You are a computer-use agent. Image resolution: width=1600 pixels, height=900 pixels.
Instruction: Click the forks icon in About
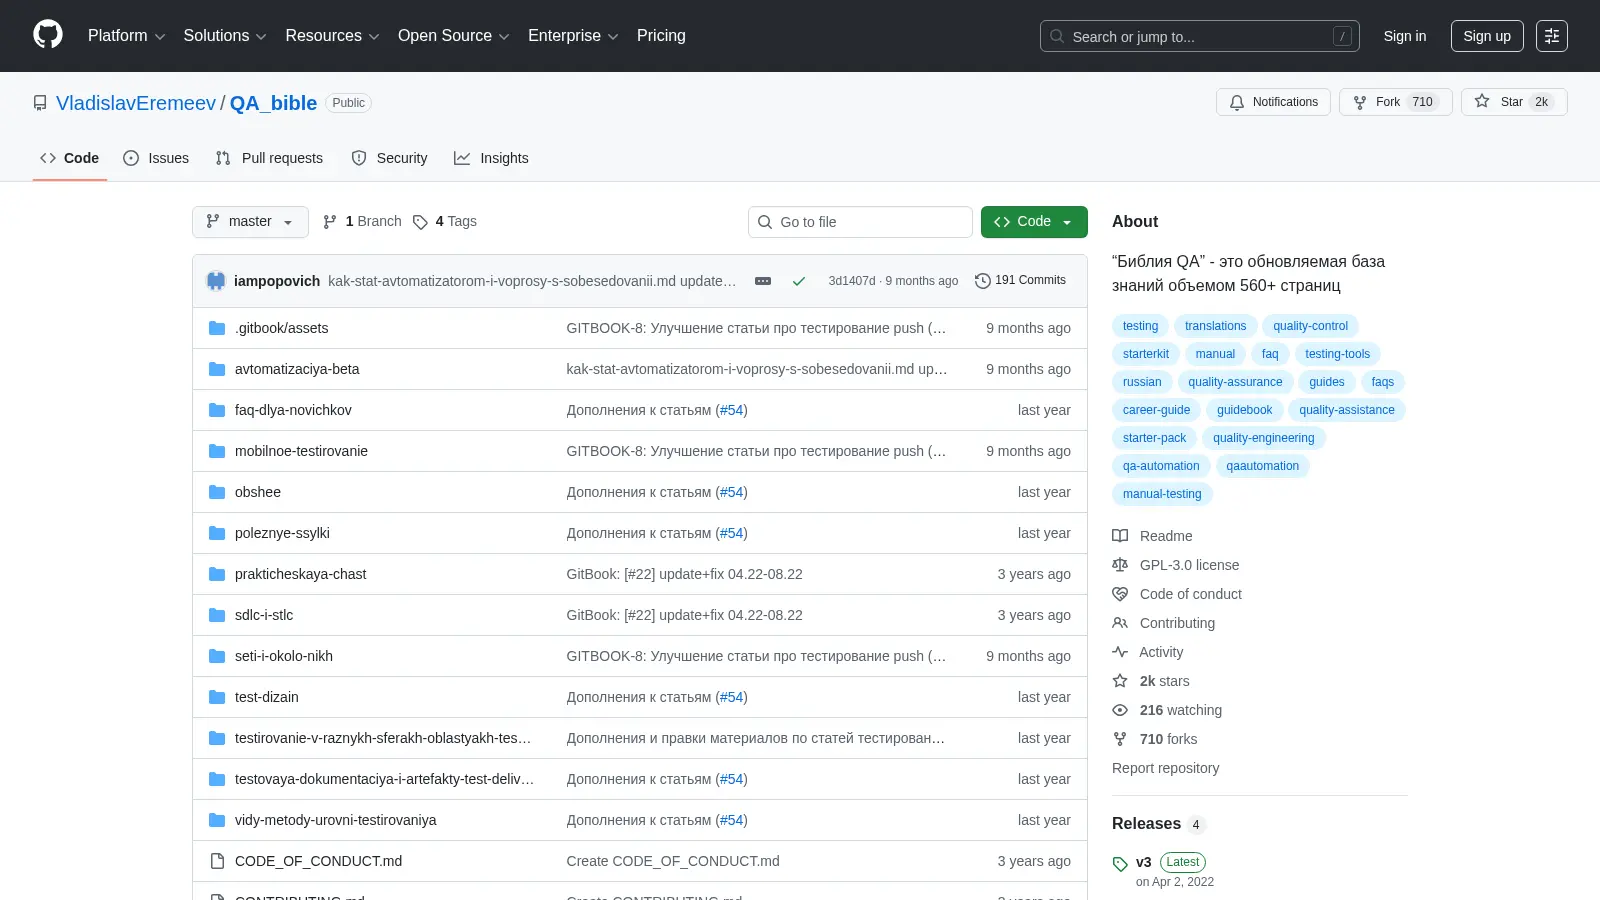click(x=1120, y=739)
